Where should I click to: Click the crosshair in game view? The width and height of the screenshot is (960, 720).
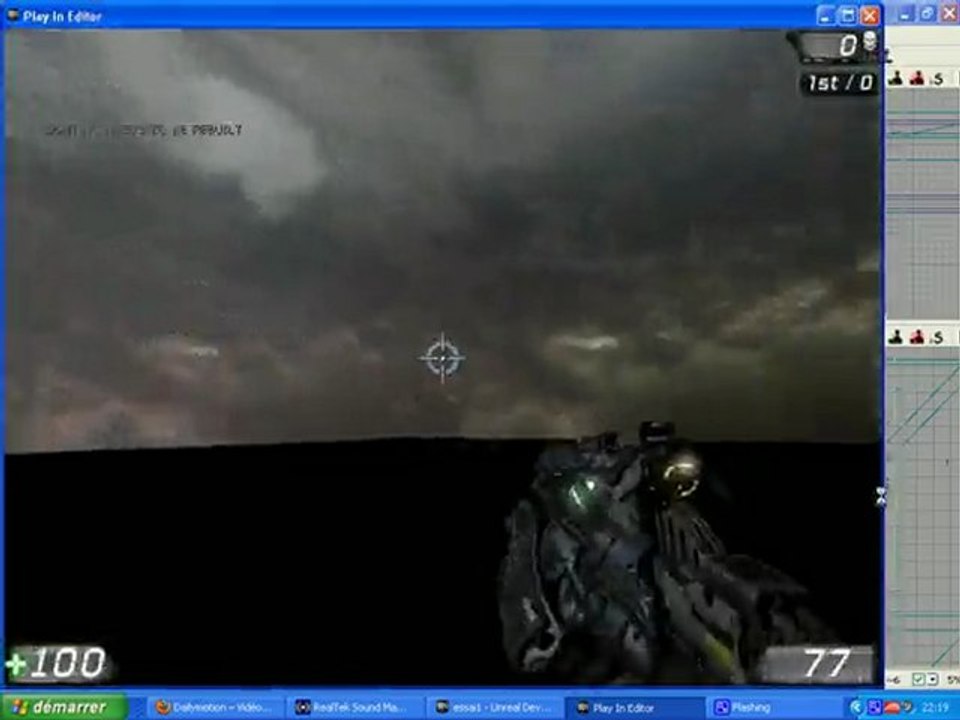click(442, 358)
